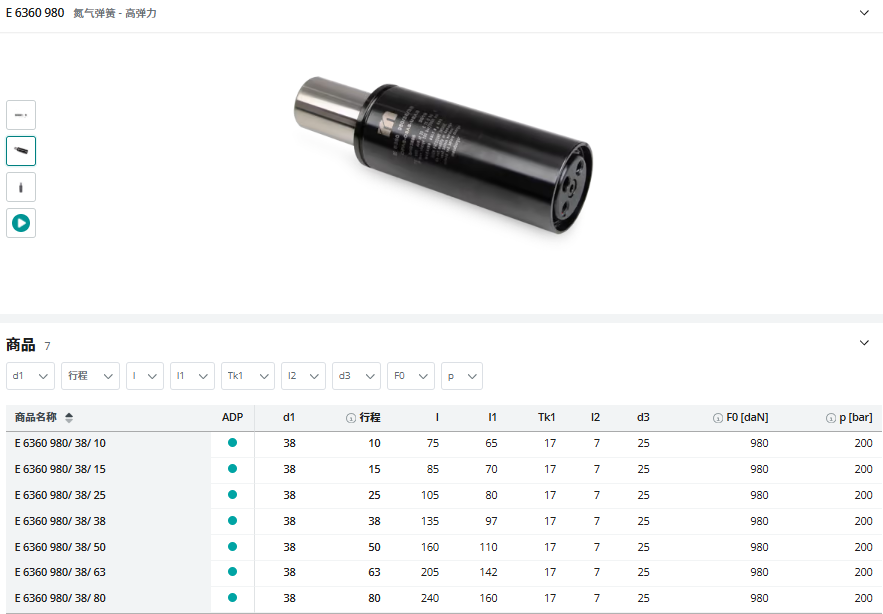Click the l1 value 110 in the table

(488, 547)
